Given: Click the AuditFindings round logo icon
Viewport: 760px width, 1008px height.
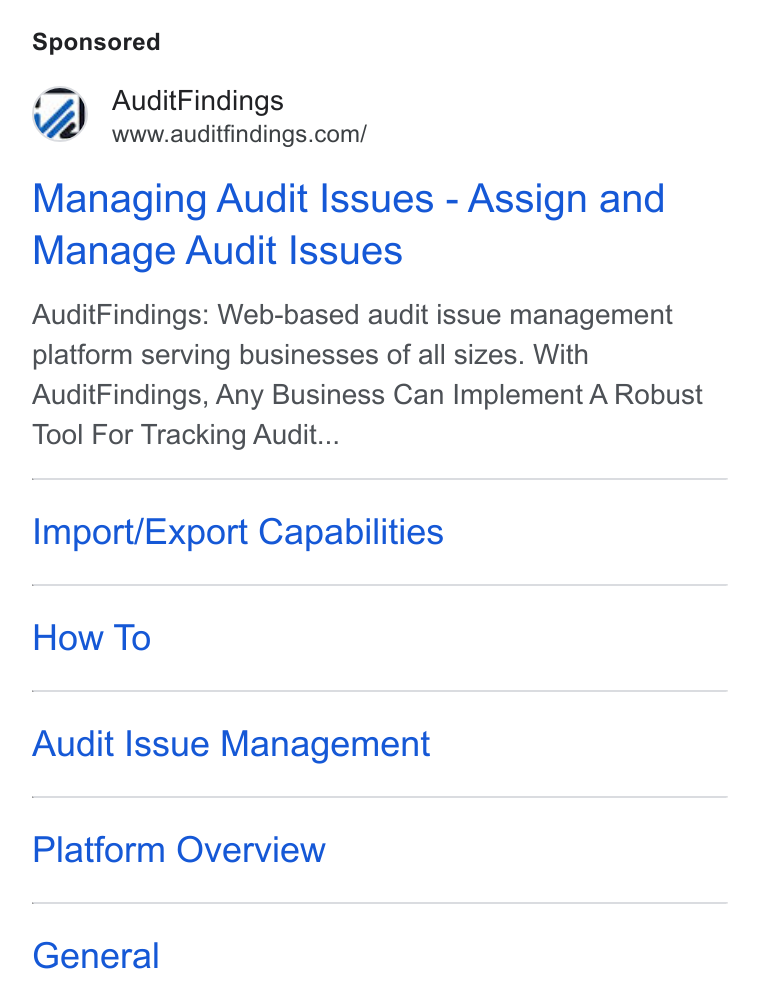Looking at the screenshot, I should [60, 114].
